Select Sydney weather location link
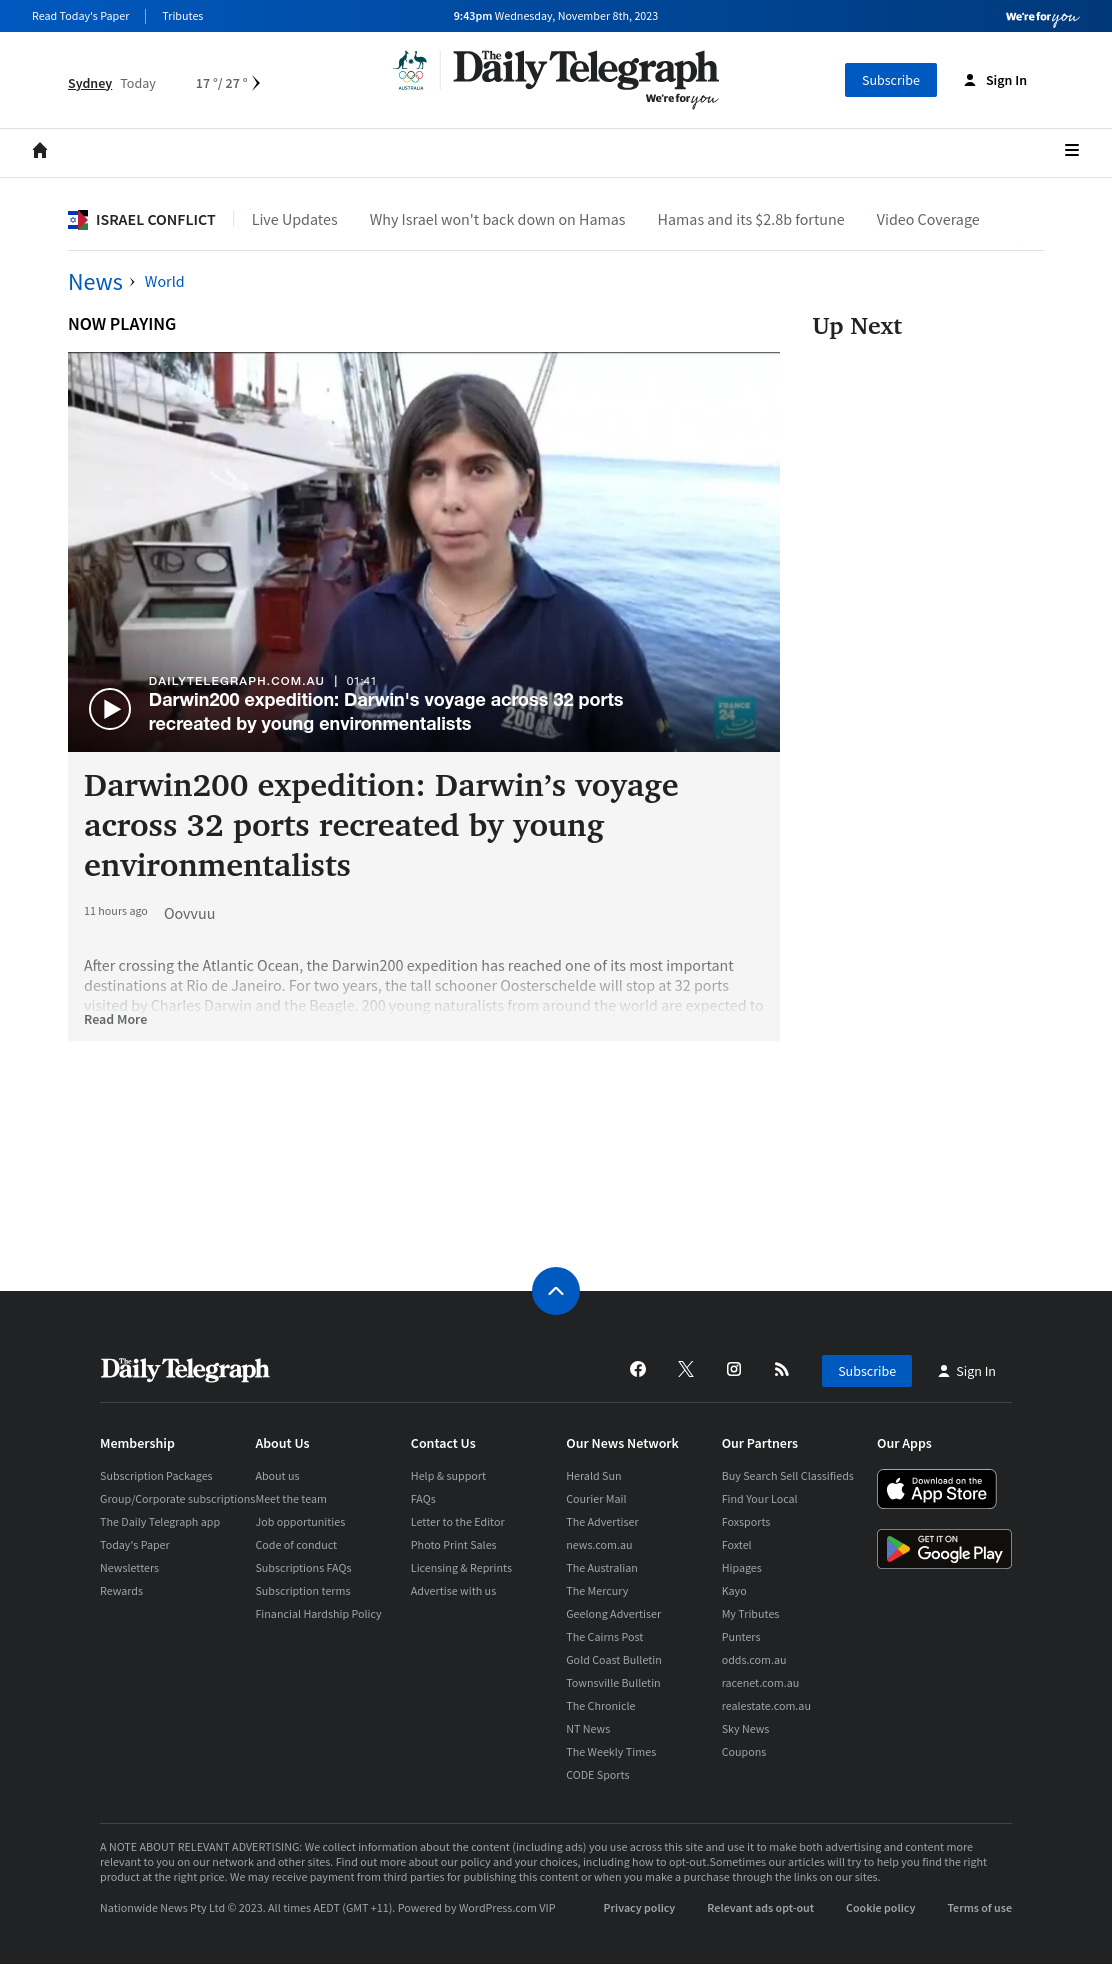The height and width of the screenshot is (1982, 1112). coord(90,83)
